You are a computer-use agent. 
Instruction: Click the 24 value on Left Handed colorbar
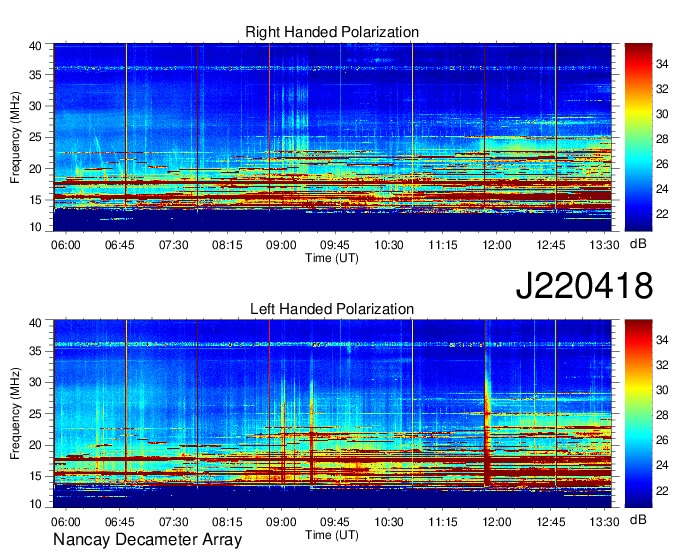pyautogui.click(x=662, y=465)
